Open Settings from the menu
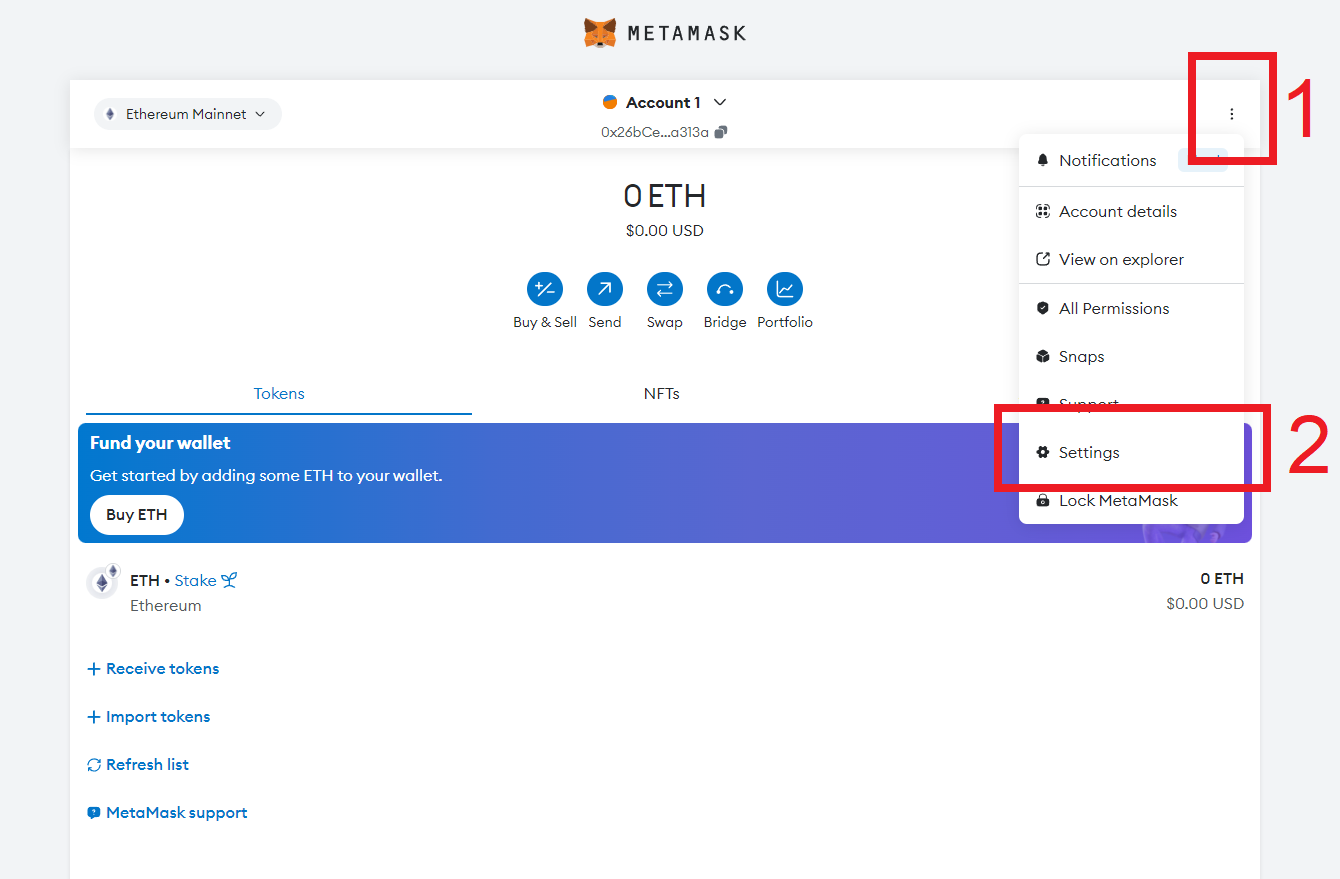The height and width of the screenshot is (879, 1340). tap(1089, 453)
